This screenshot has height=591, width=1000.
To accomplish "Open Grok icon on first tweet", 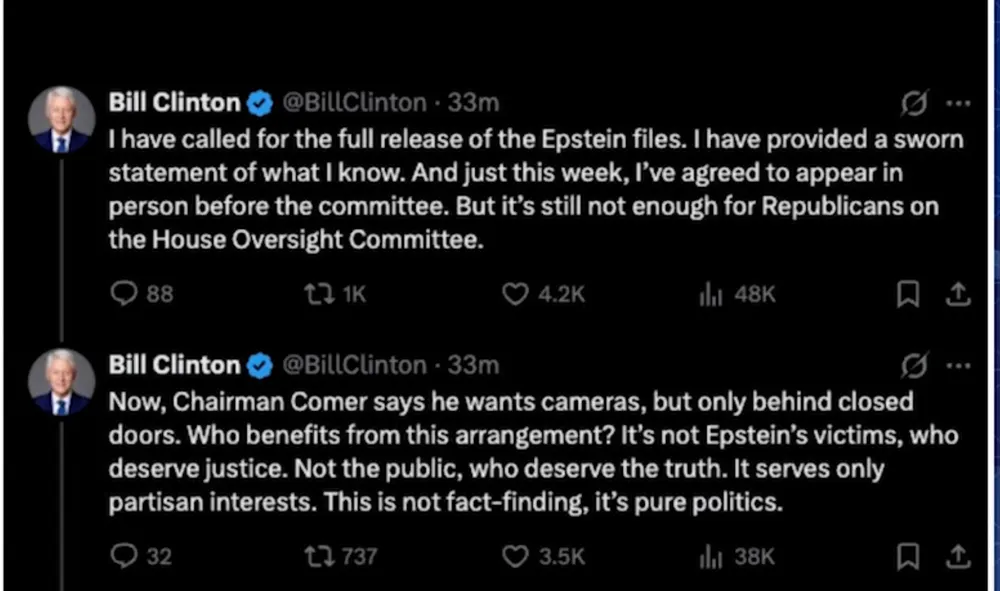I will pos(914,103).
